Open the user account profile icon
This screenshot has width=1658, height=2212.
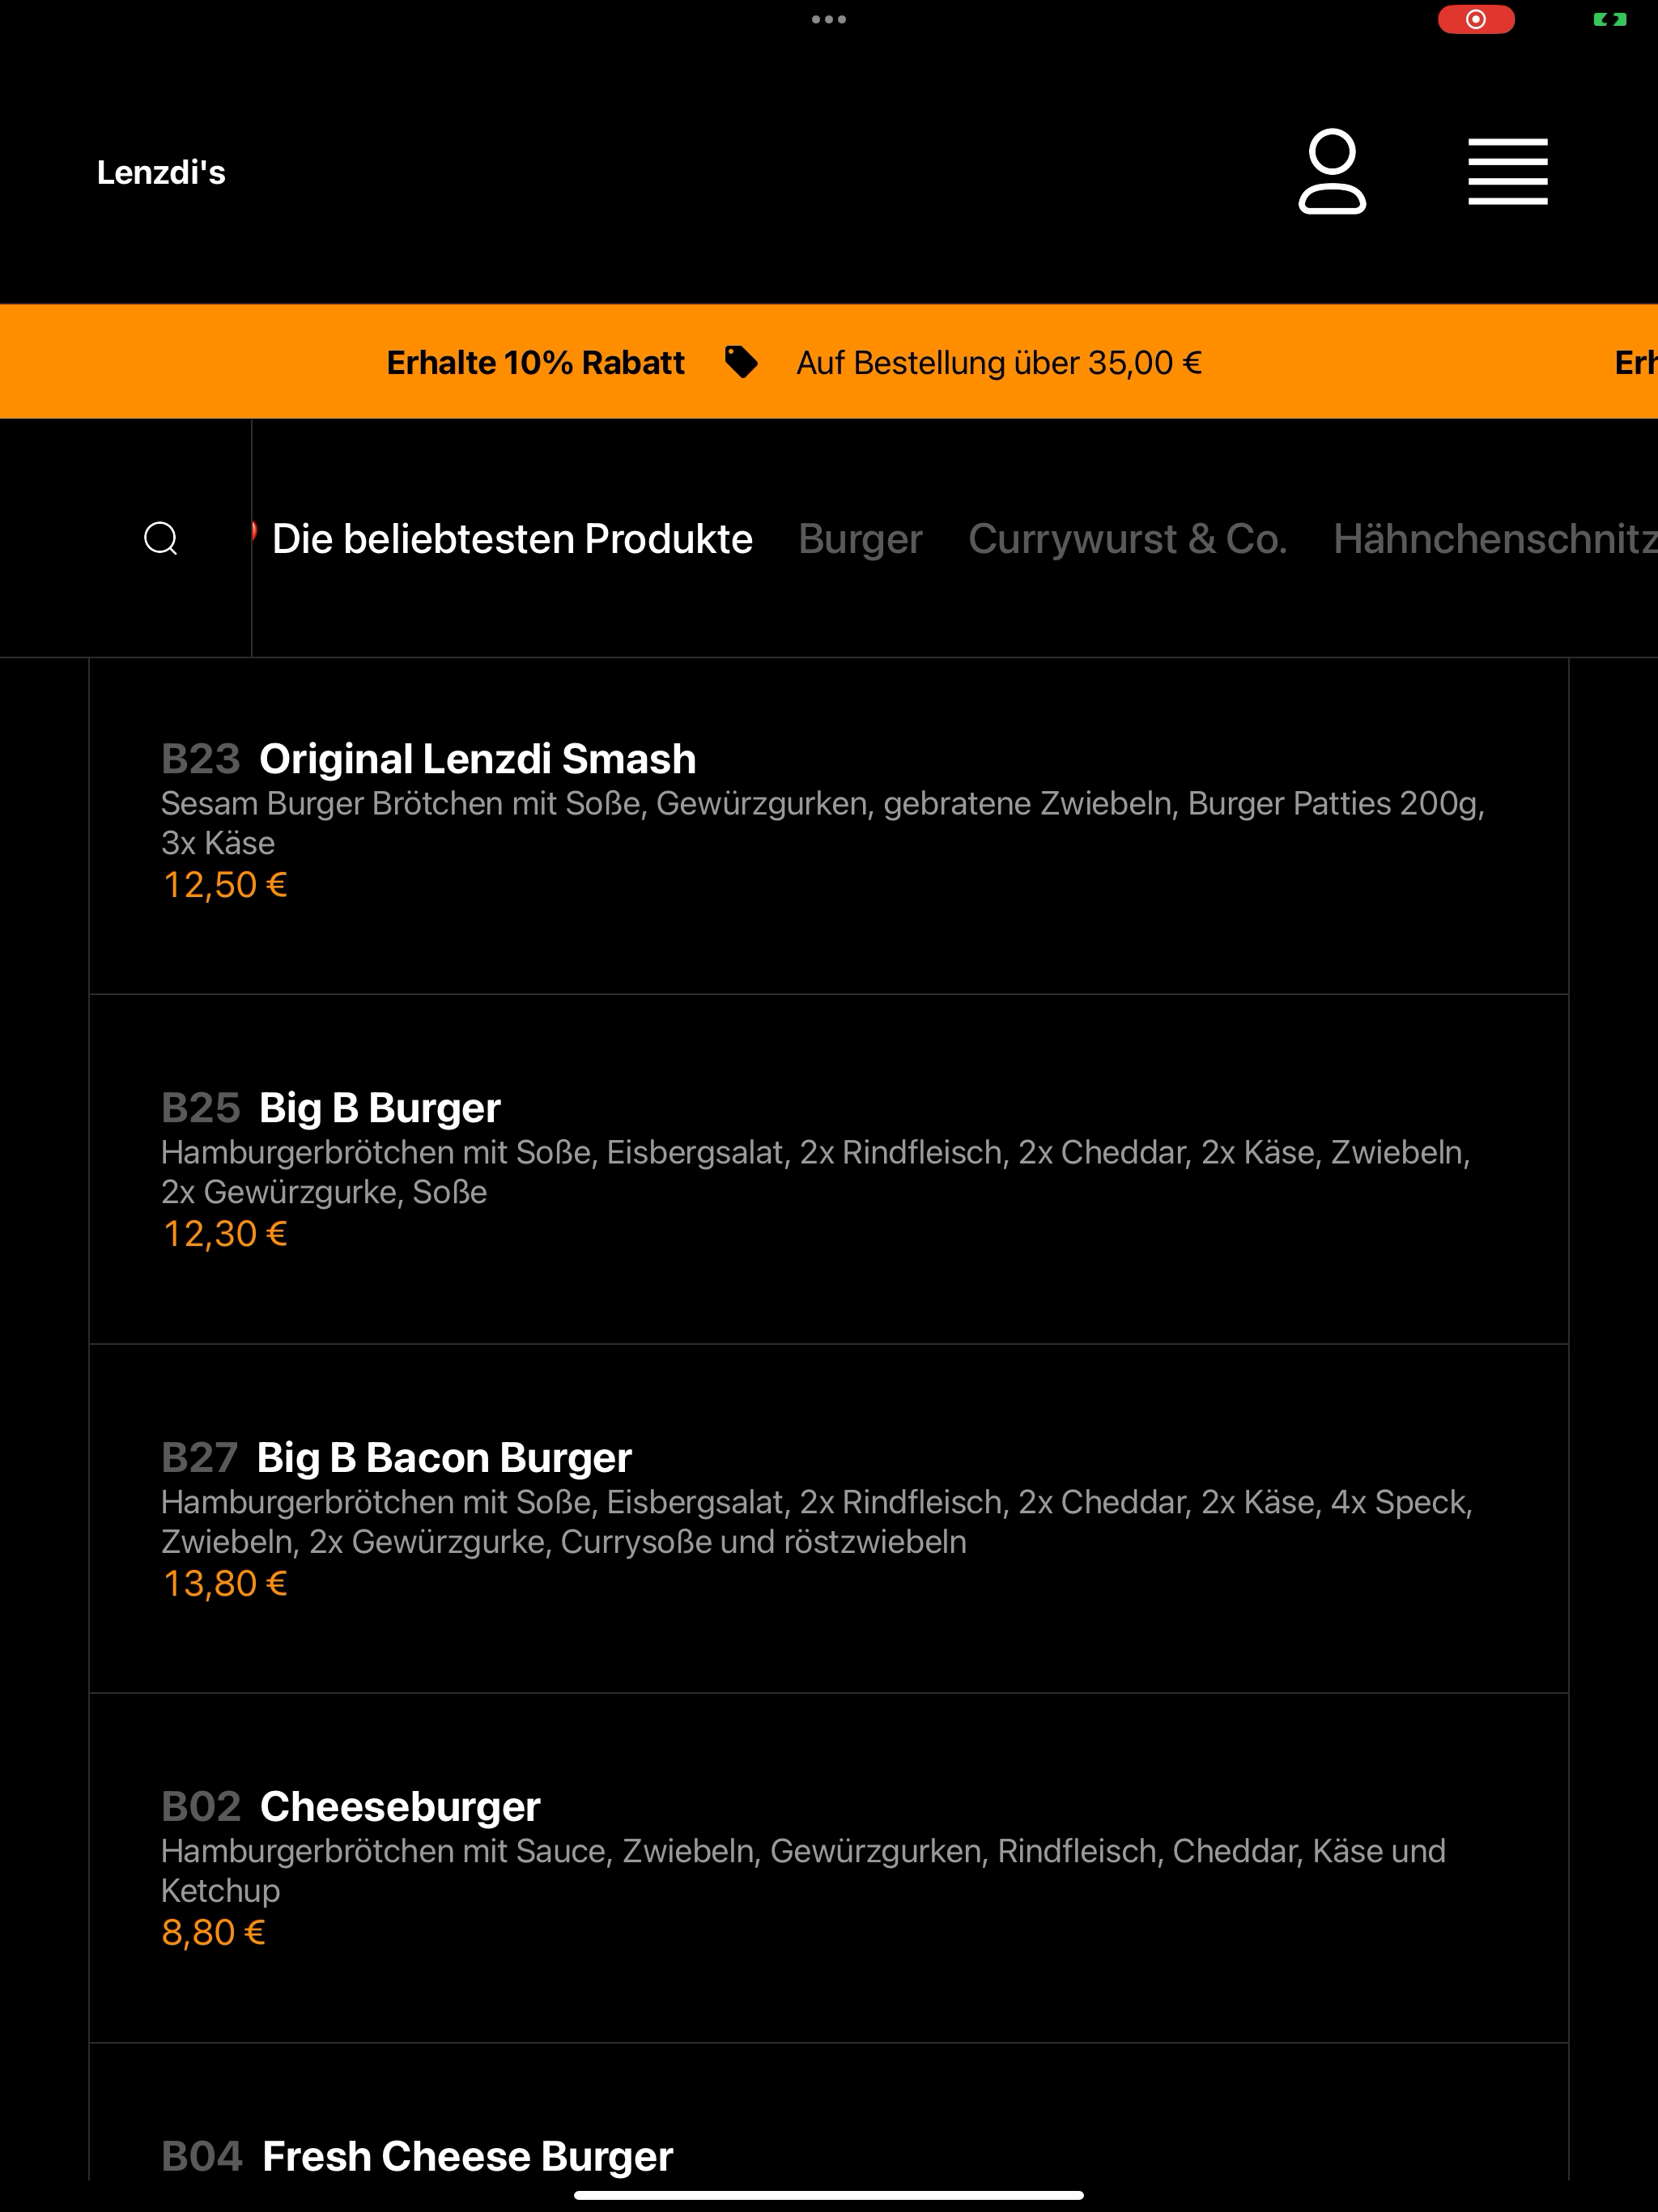[1331, 172]
